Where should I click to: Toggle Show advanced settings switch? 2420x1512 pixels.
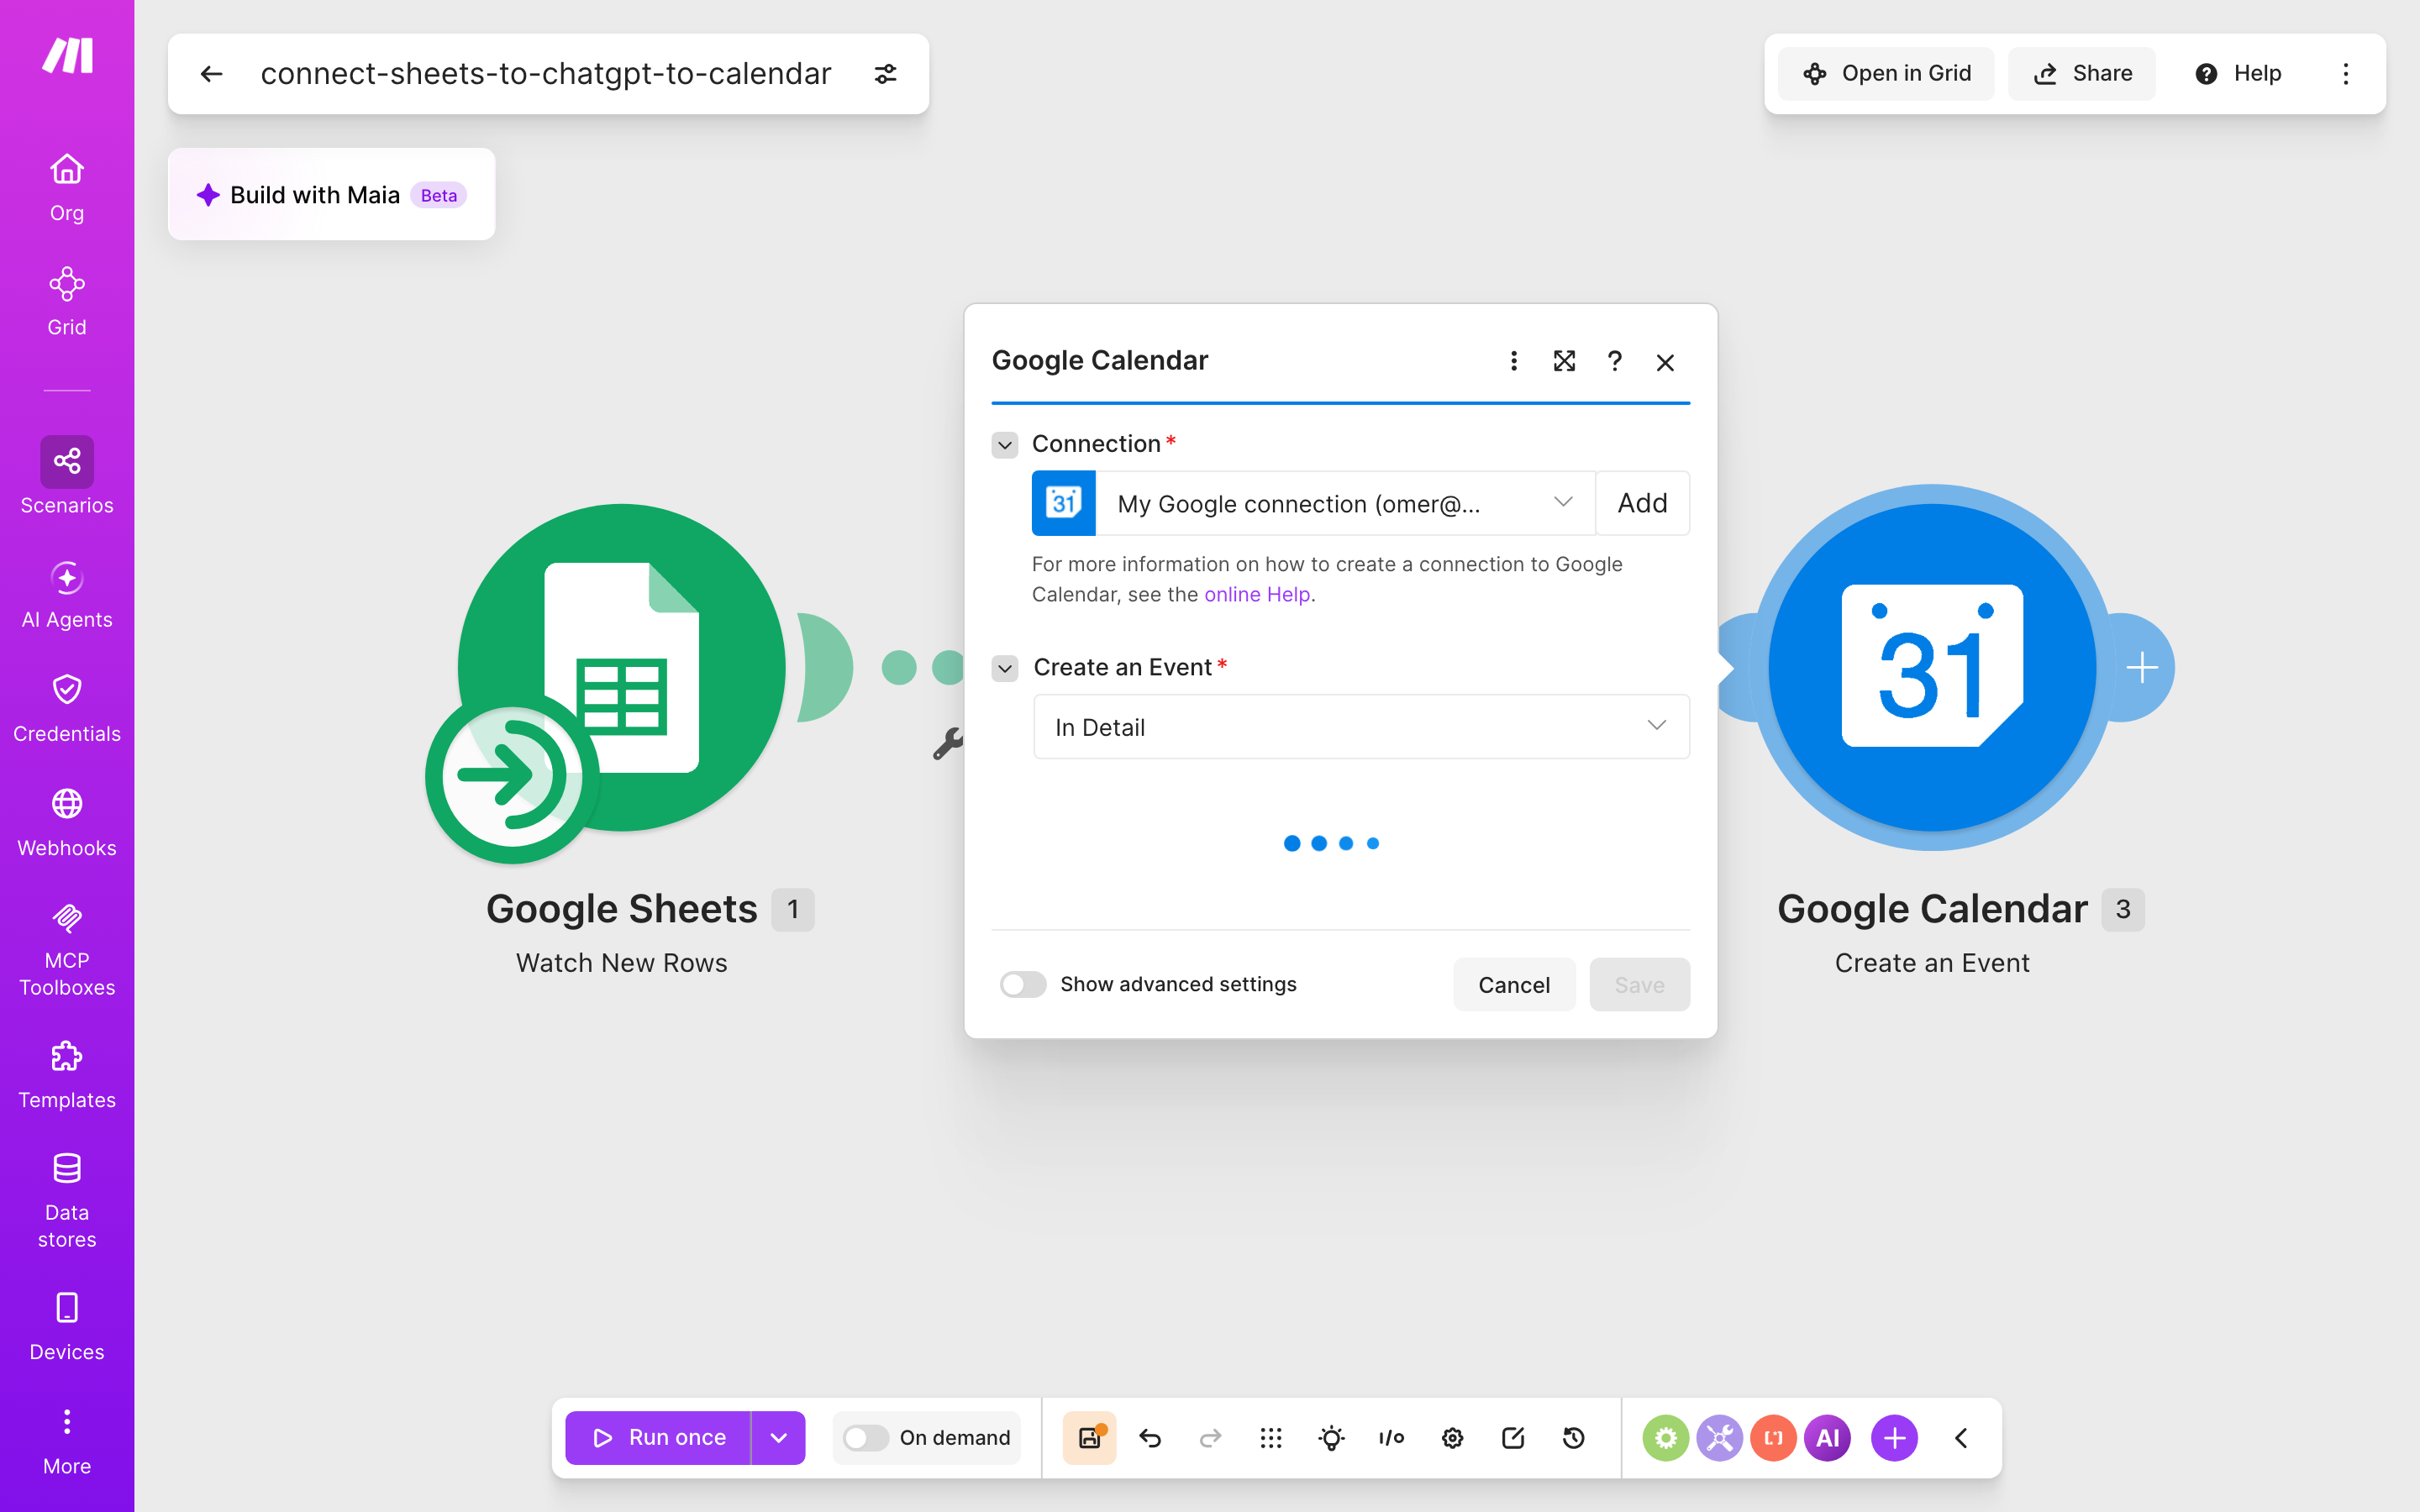click(x=1023, y=984)
